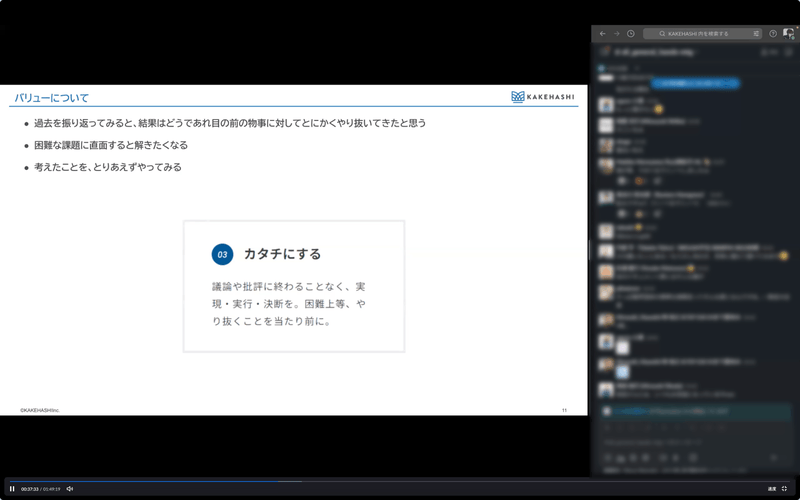Click the paragraph starting 議論や批評に終わることなく

click(289, 304)
